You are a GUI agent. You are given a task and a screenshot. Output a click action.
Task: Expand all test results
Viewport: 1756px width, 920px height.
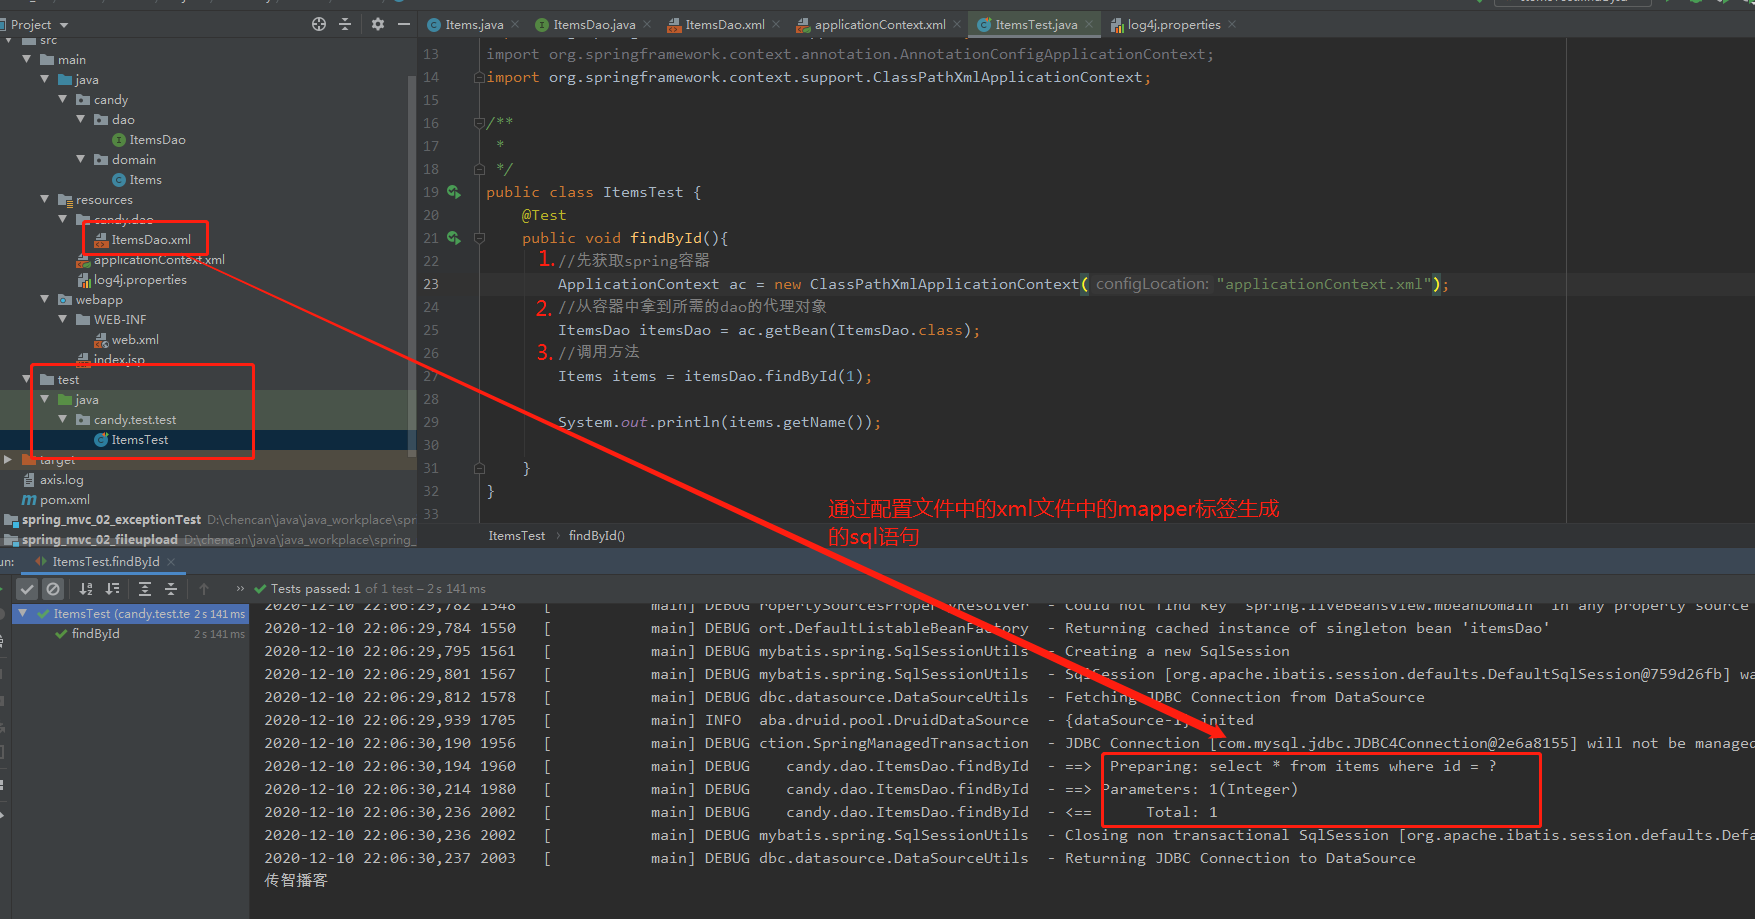click(x=145, y=589)
